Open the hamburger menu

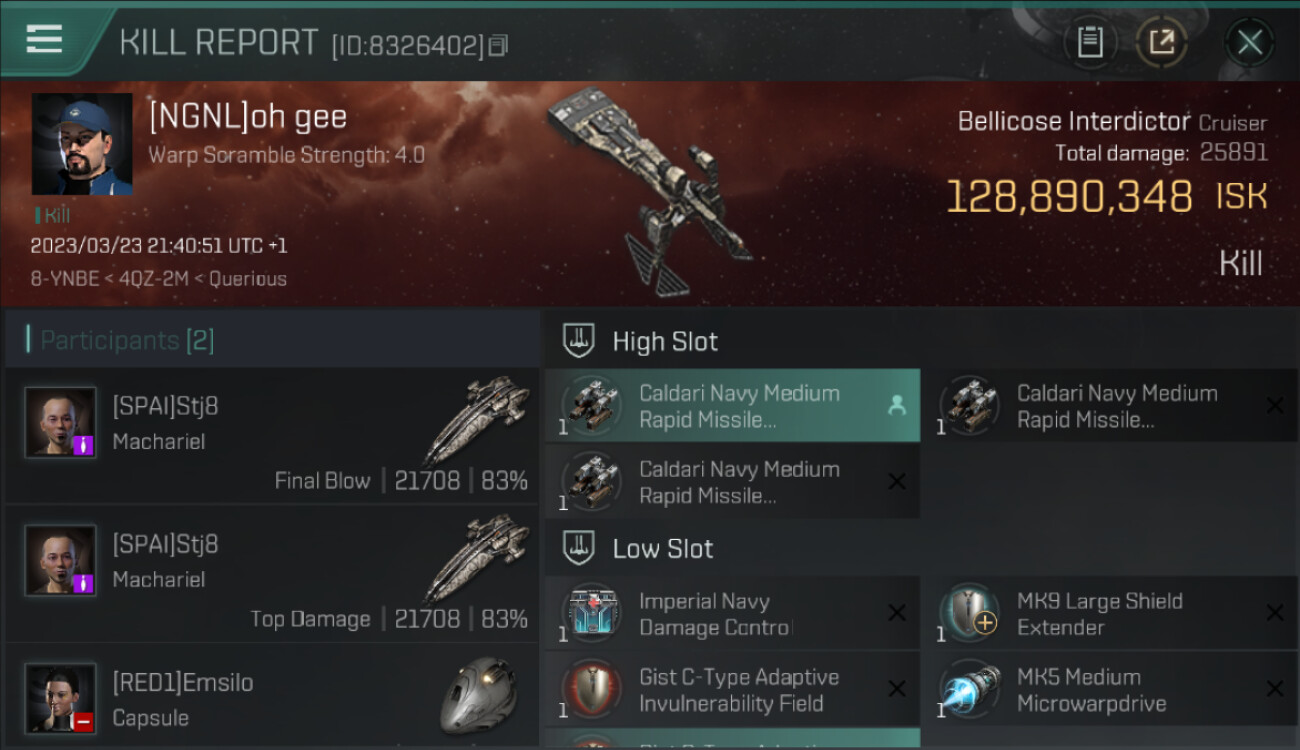(x=44, y=40)
